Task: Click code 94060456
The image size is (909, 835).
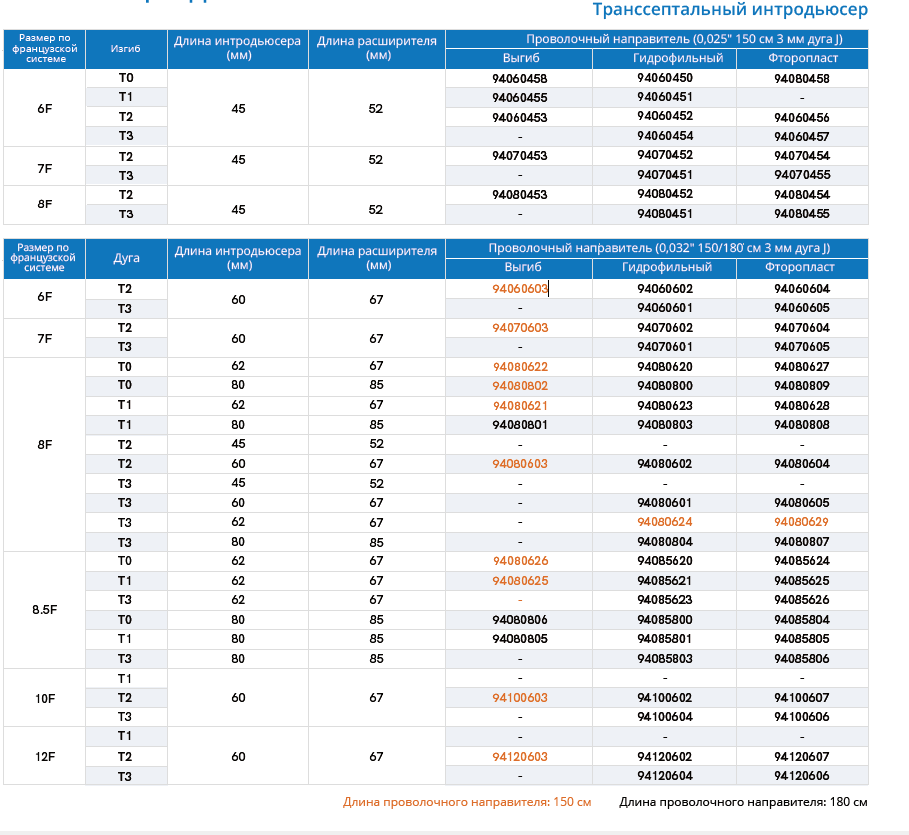Action: (802, 117)
